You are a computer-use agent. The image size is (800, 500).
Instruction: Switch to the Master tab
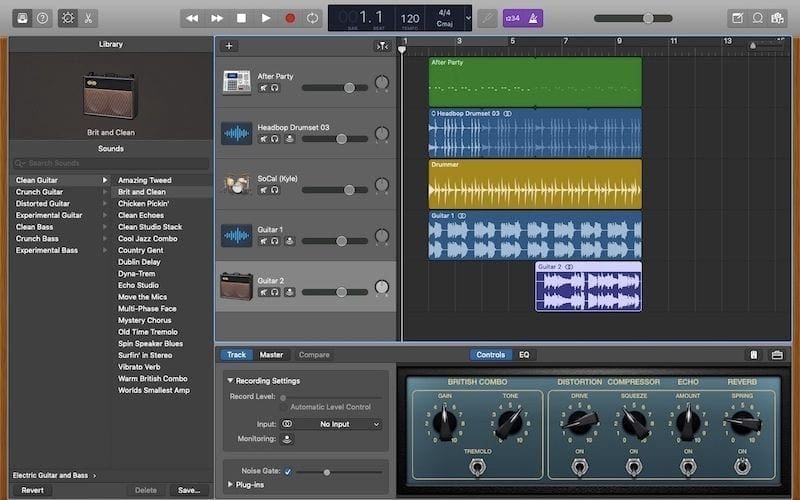[x=271, y=355]
